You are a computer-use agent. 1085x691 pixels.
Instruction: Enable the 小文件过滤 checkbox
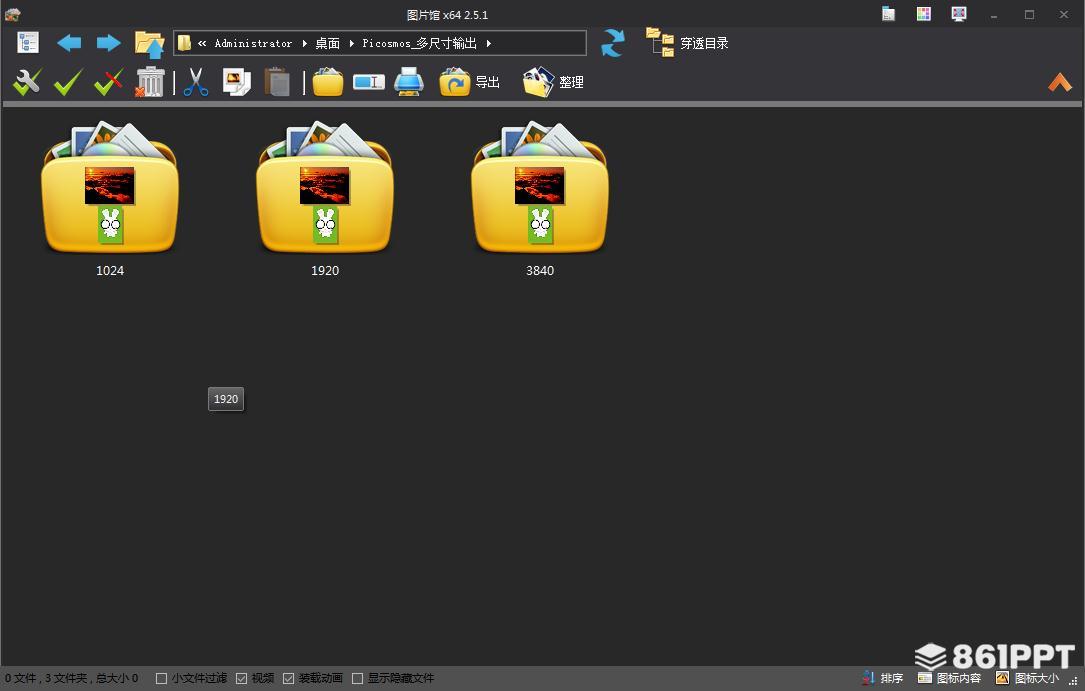coord(162,678)
